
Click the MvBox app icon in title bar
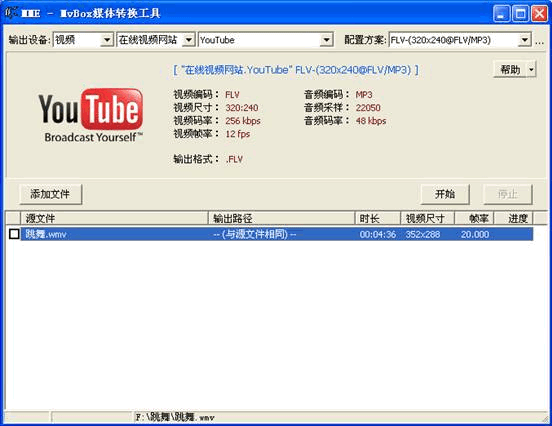[x=11, y=13]
